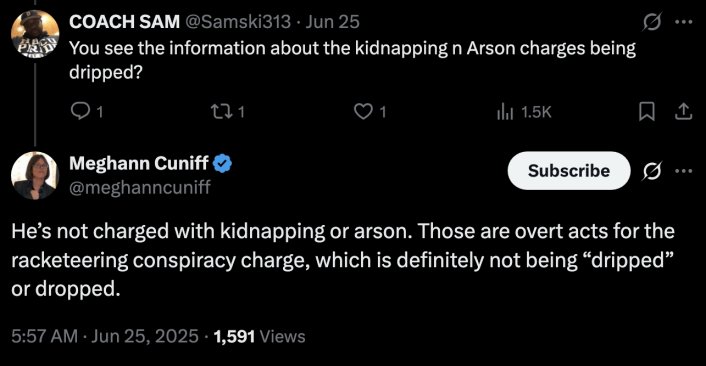Open Grok icon on COACH SAM's tweet
The height and width of the screenshot is (366, 706).
coord(652,22)
